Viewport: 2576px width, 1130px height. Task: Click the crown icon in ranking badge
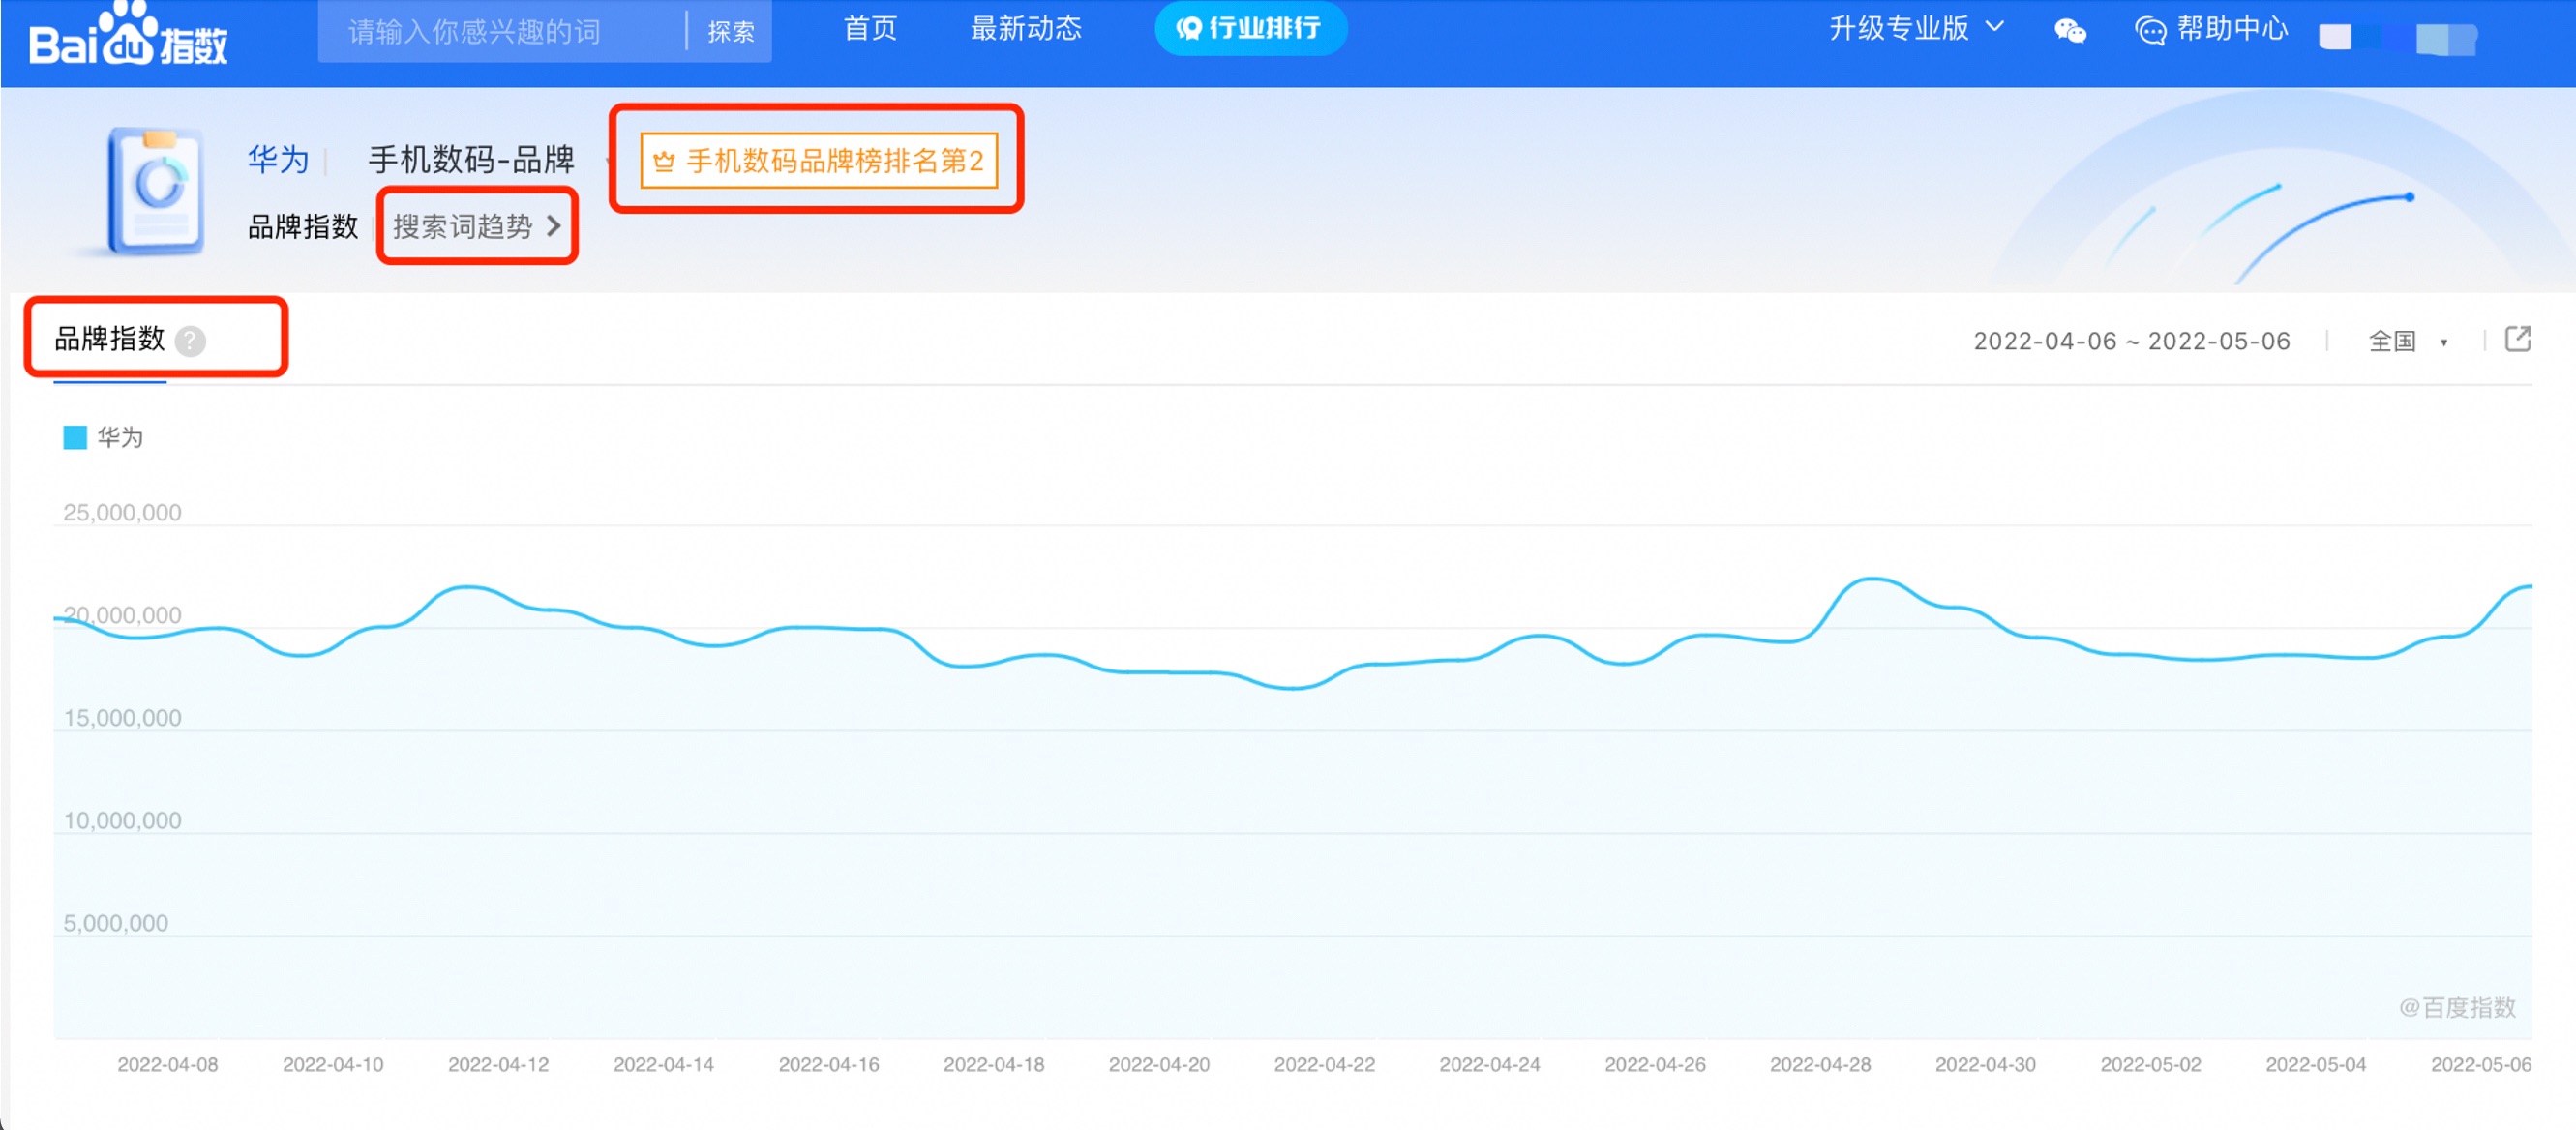664,161
